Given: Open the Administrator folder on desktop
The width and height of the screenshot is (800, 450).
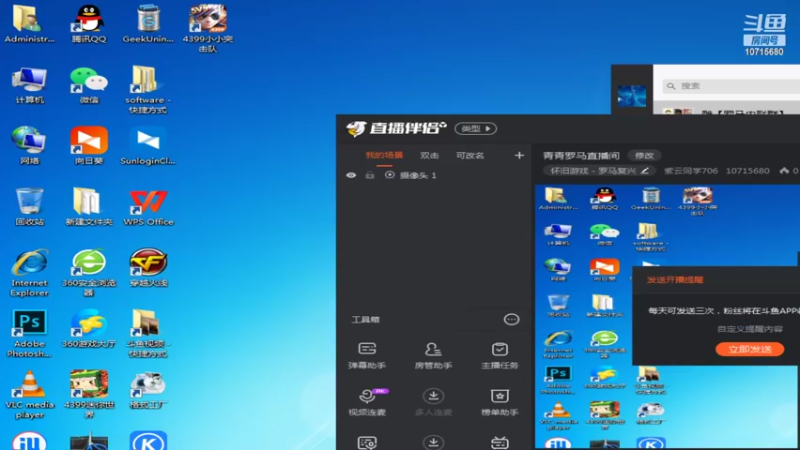Looking at the screenshot, I should pyautogui.click(x=29, y=24).
